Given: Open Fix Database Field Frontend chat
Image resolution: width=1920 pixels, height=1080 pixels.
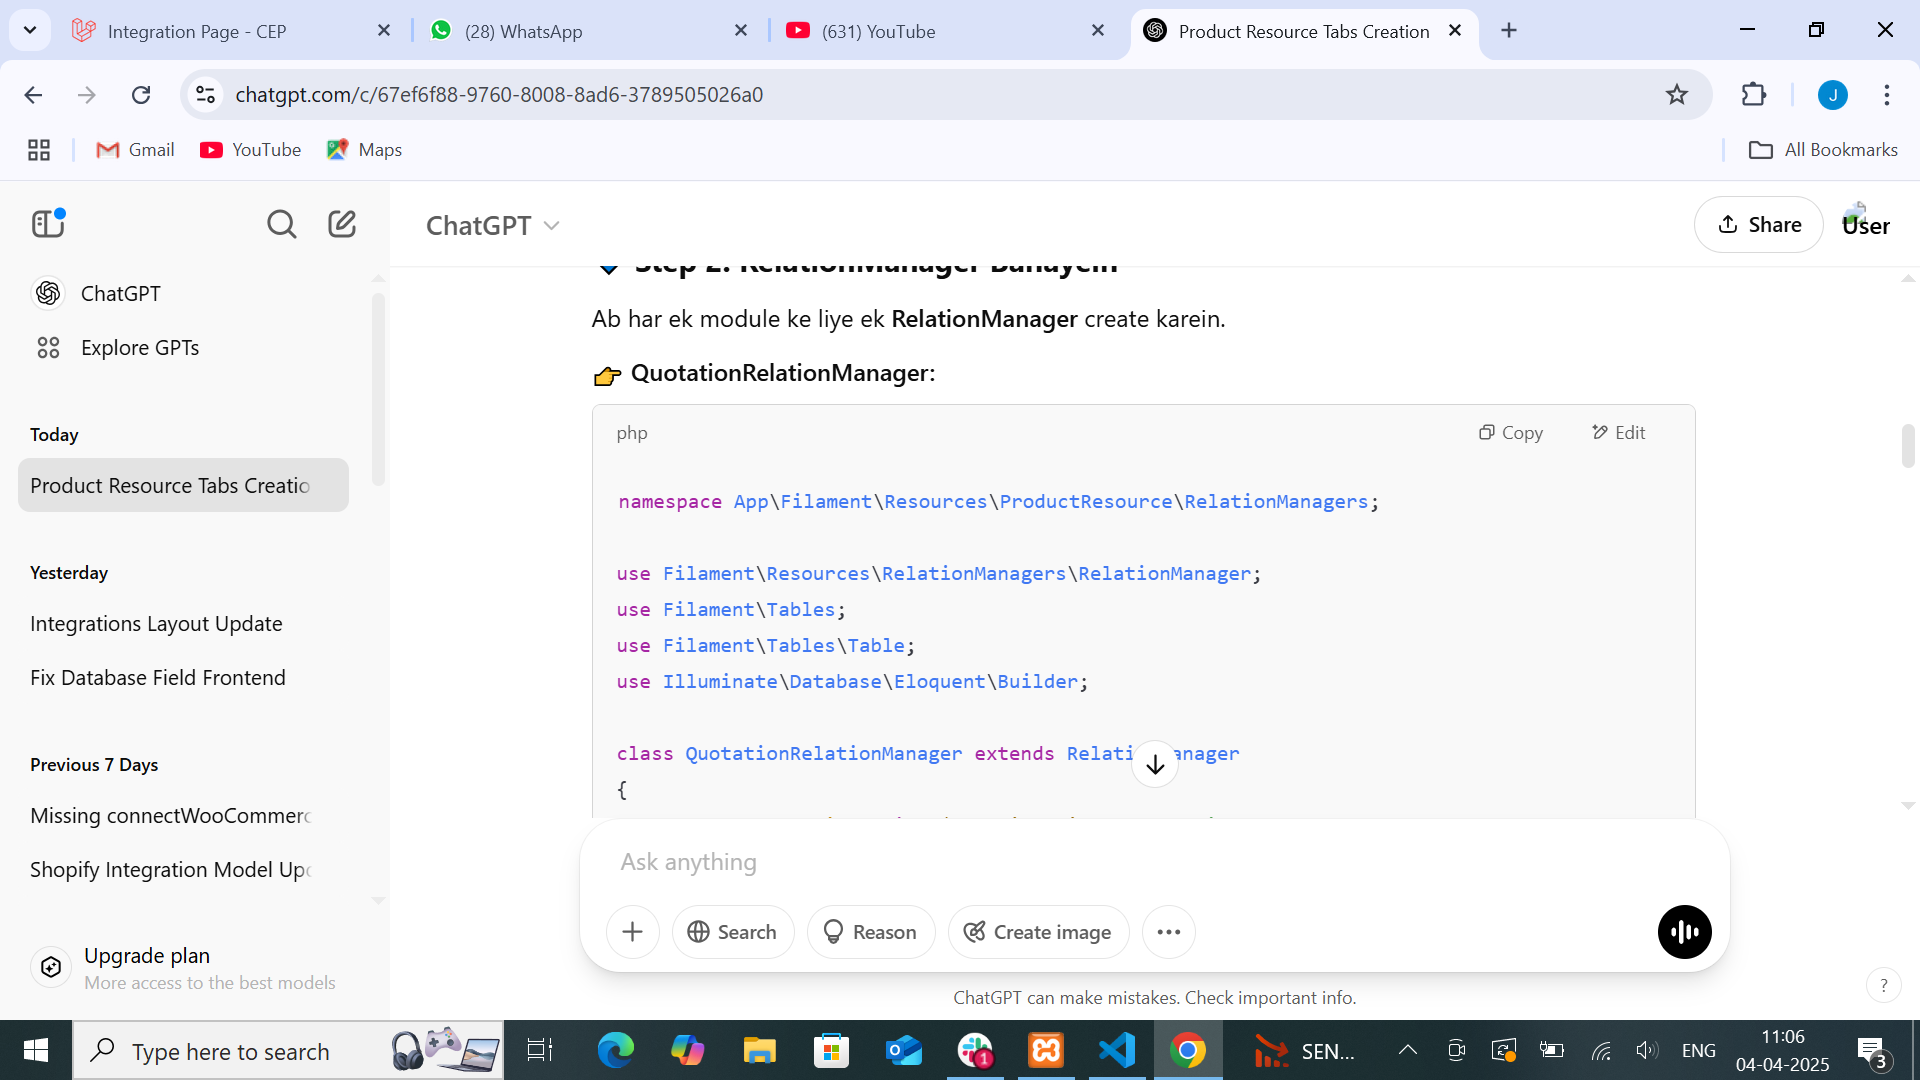Looking at the screenshot, I should [x=184, y=677].
